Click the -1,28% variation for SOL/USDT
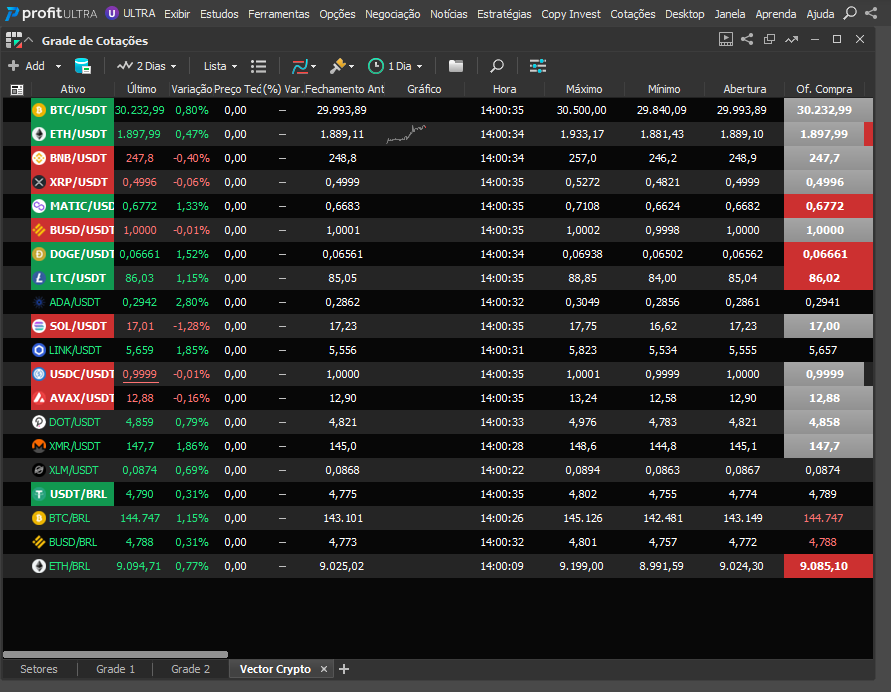Image resolution: width=891 pixels, height=692 pixels. 191,326
